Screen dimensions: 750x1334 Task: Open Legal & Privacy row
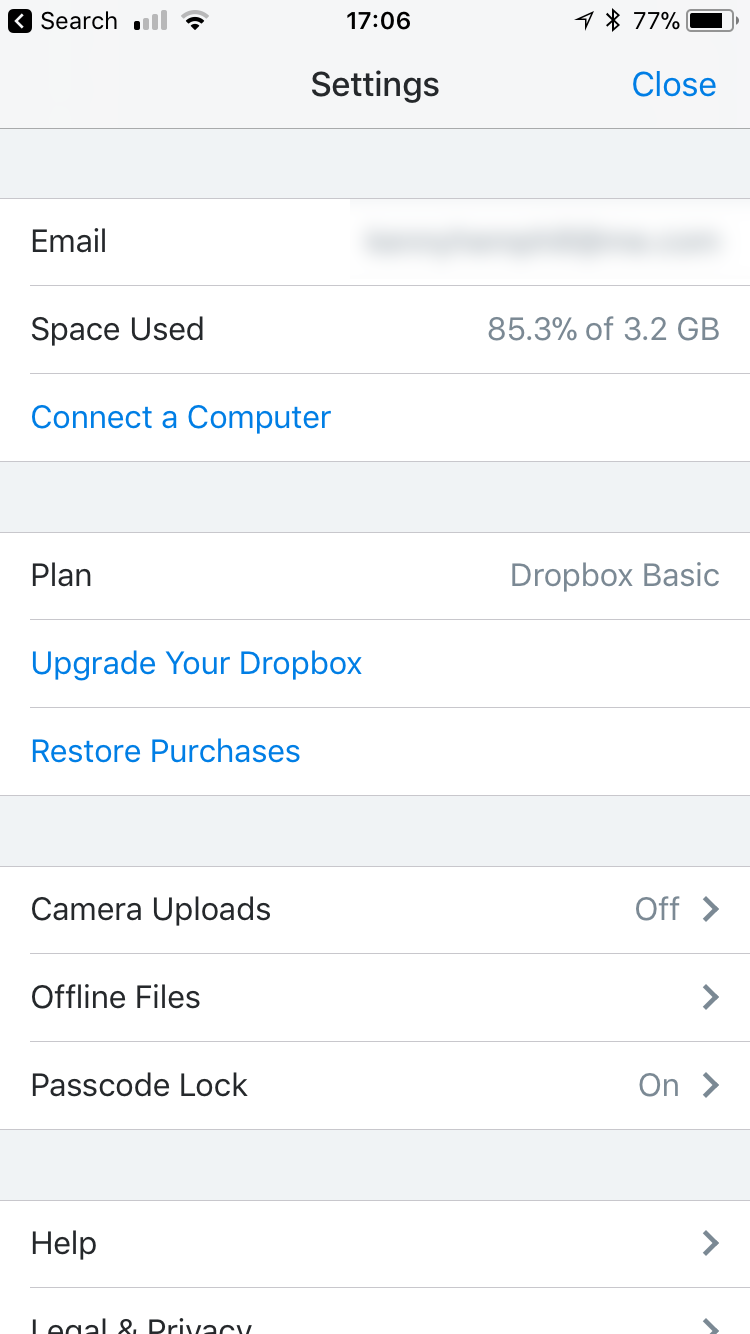pyautogui.click(x=375, y=1314)
